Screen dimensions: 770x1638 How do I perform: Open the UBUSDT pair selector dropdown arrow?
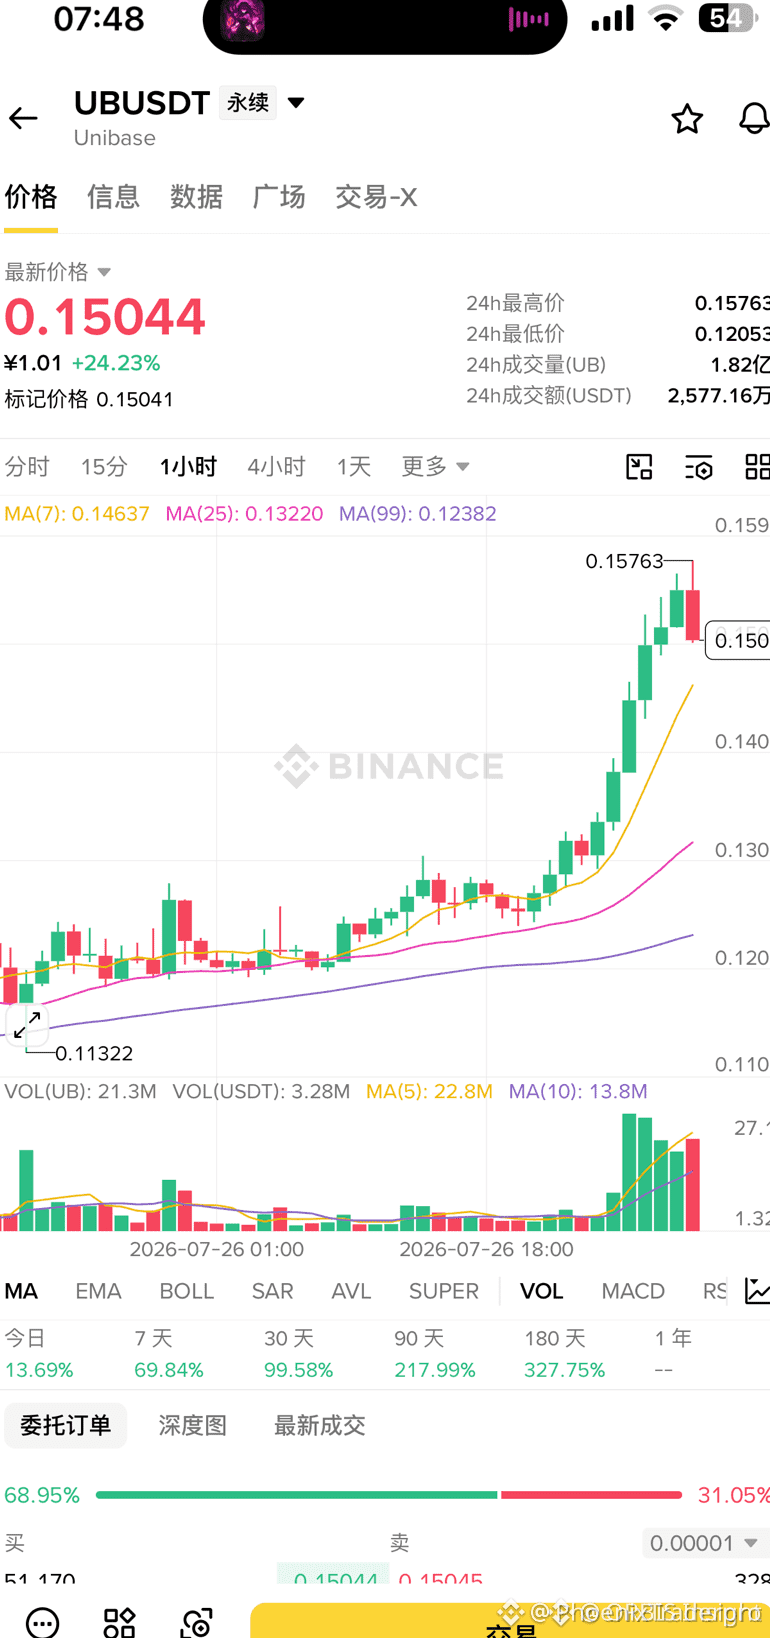tap(296, 103)
